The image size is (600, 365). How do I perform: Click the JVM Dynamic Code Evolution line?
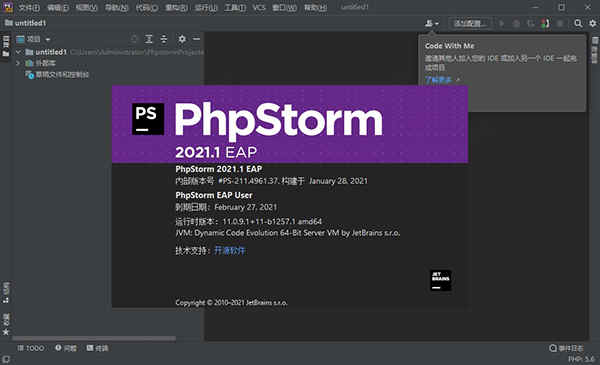[x=288, y=233]
